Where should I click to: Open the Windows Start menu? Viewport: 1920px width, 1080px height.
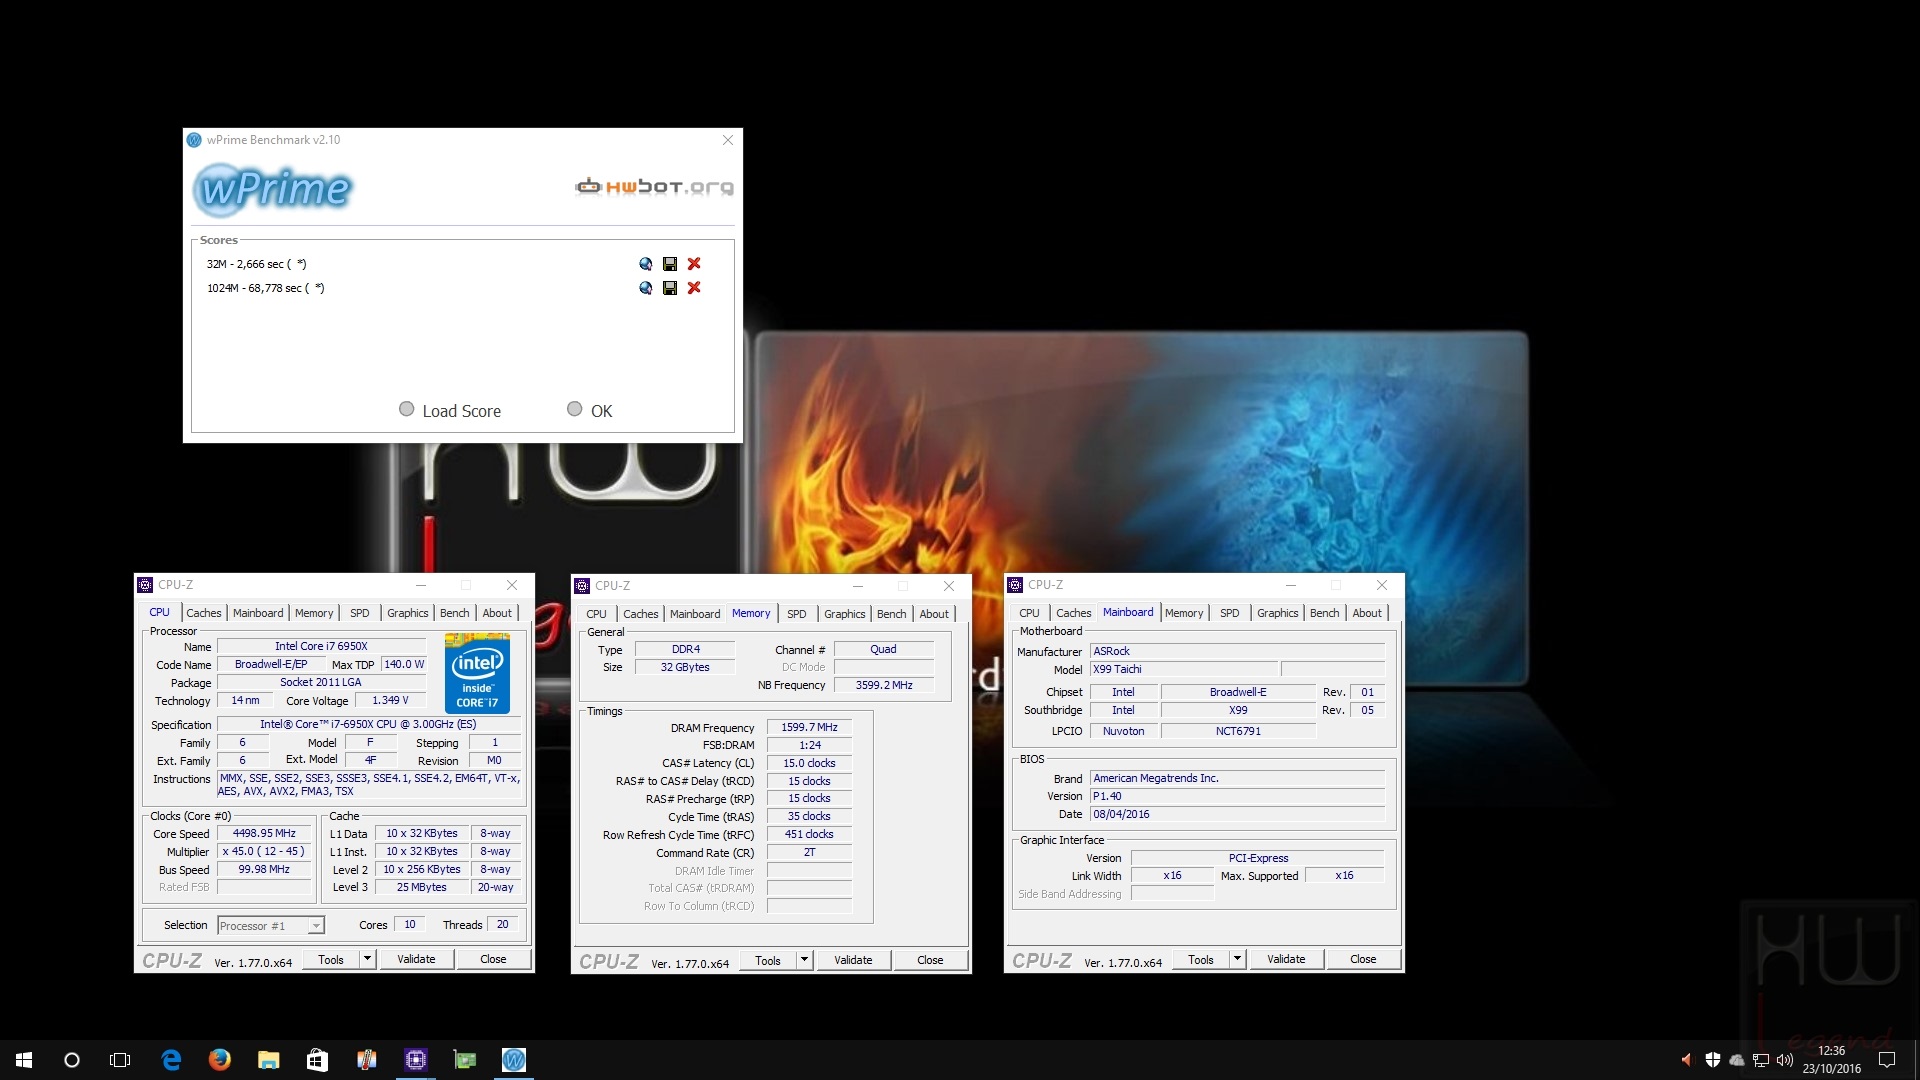coord(24,1060)
